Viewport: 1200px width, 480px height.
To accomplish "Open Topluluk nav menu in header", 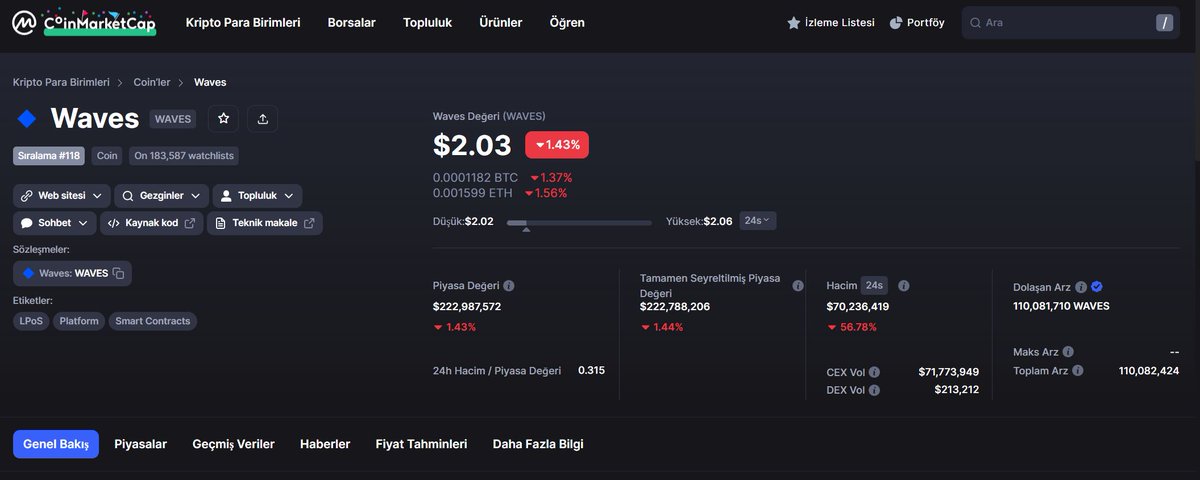I will point(428,22).
